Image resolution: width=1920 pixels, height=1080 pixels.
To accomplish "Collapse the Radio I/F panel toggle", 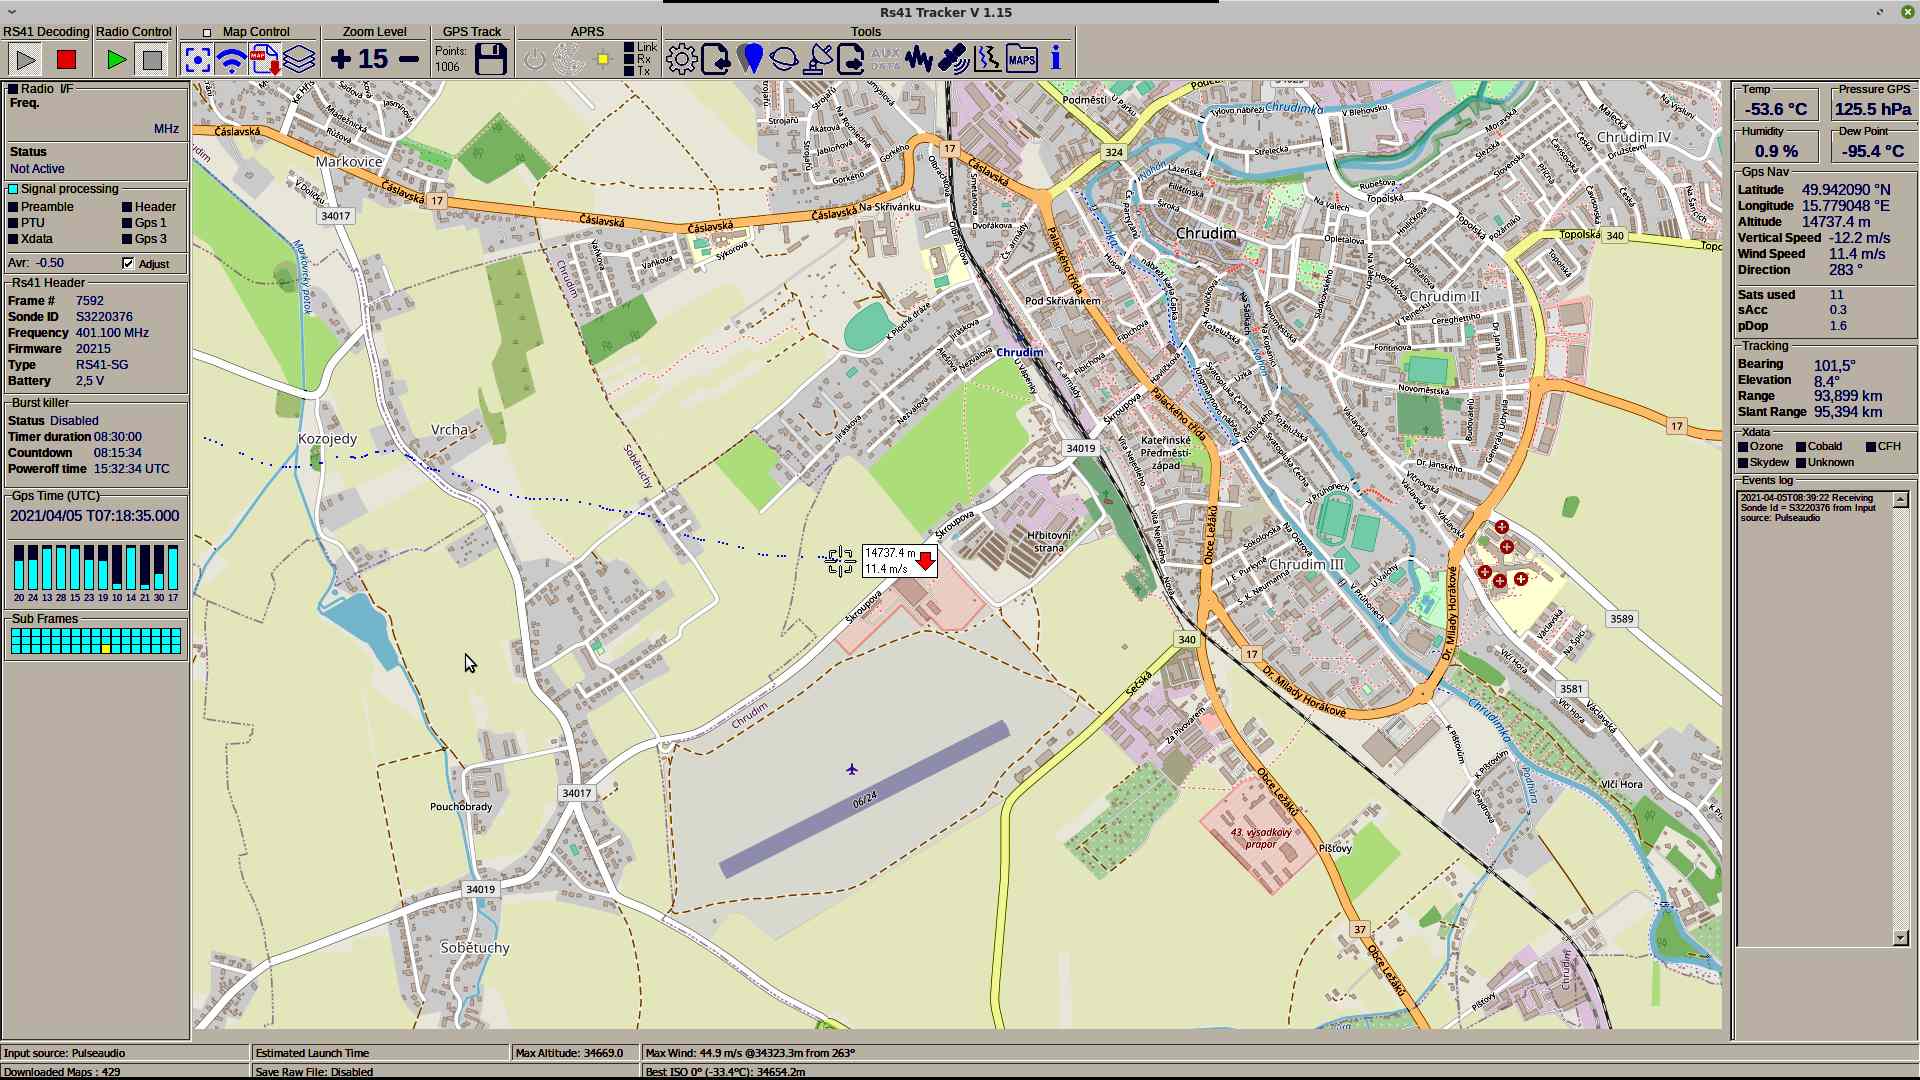I will 13,89.
